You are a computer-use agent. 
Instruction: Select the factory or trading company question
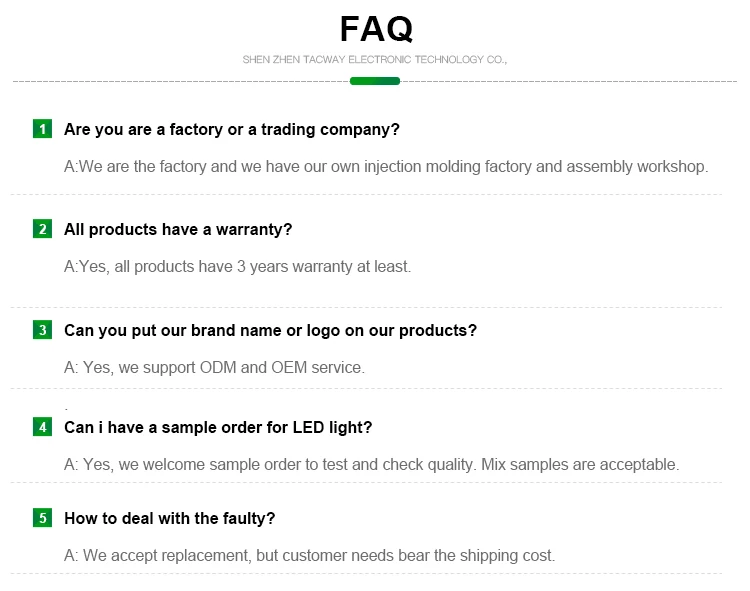(x=232, y=129)
